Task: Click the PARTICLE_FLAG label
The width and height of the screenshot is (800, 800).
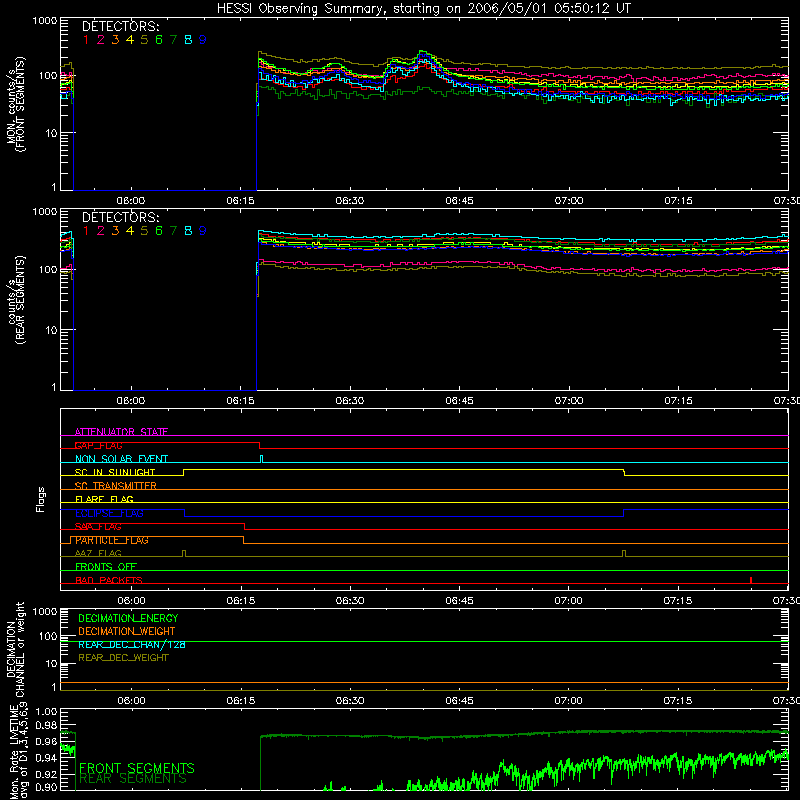Action: point(112,540)
